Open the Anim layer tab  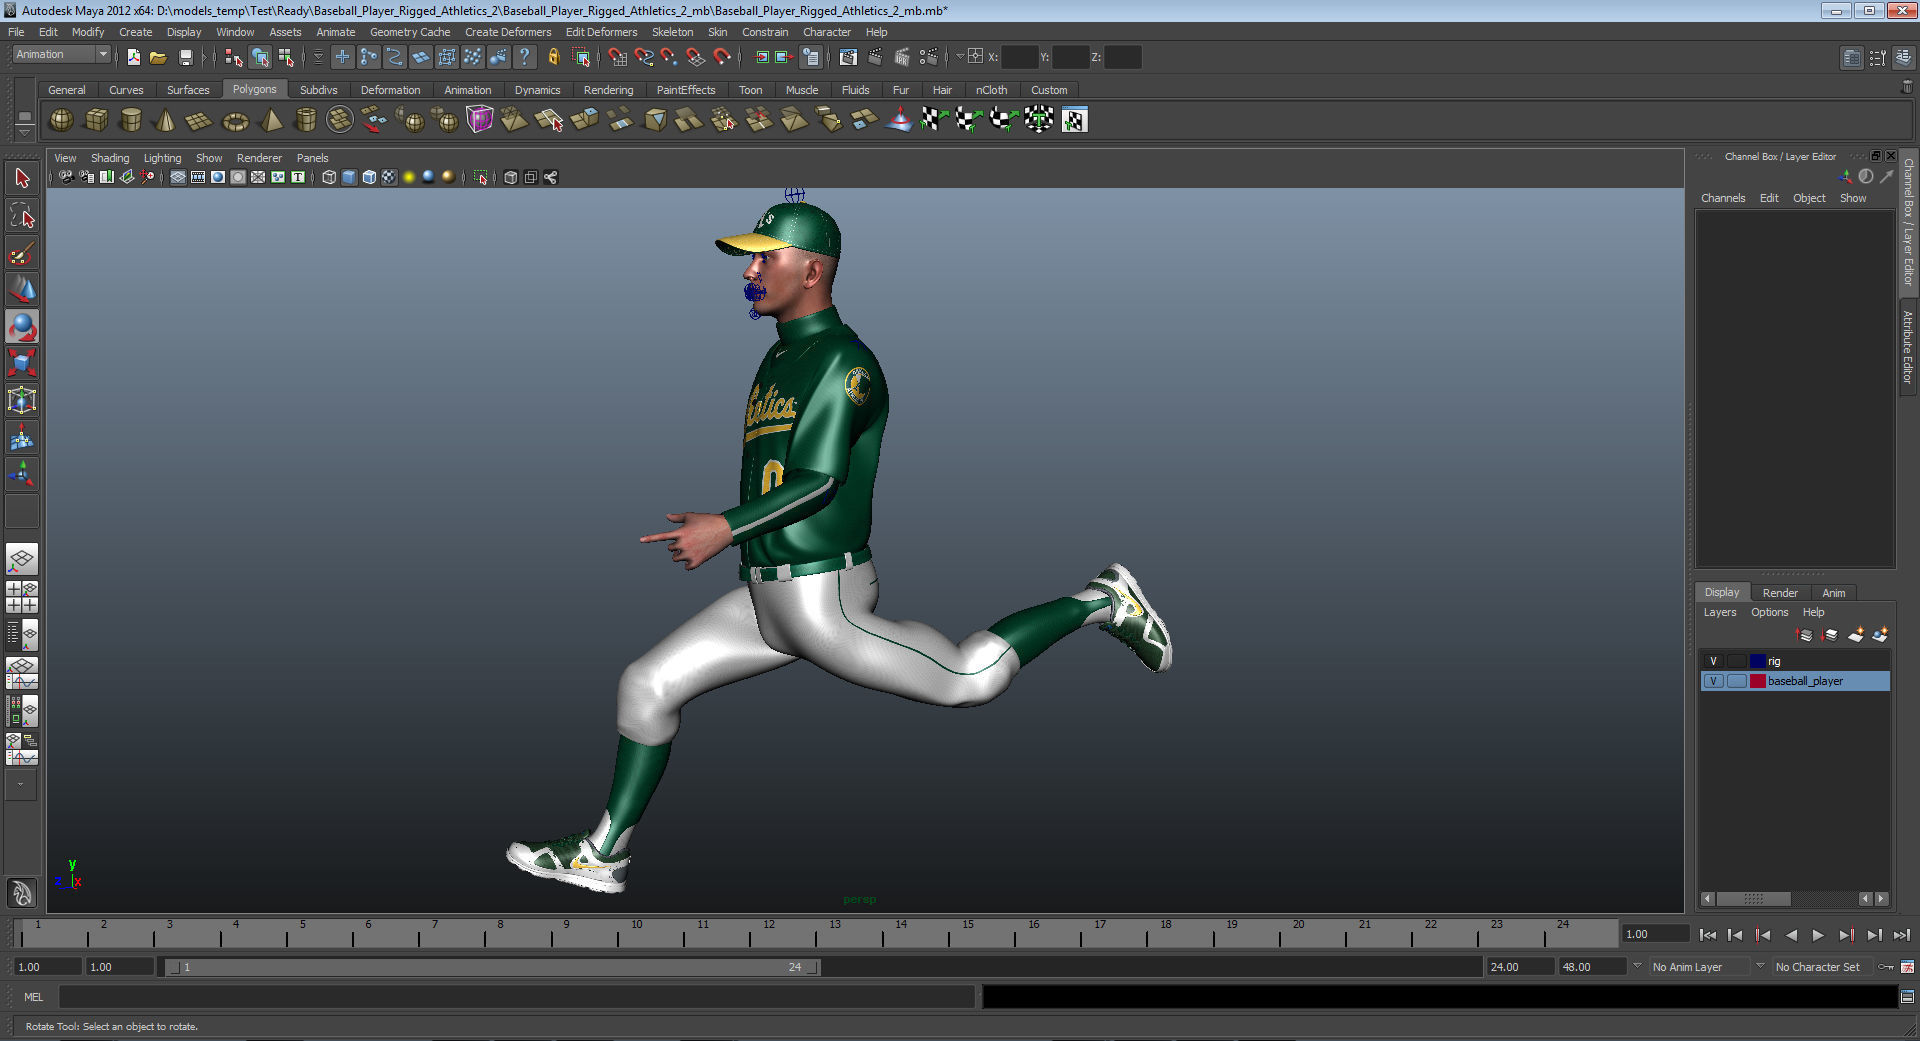pos(1833,593)
